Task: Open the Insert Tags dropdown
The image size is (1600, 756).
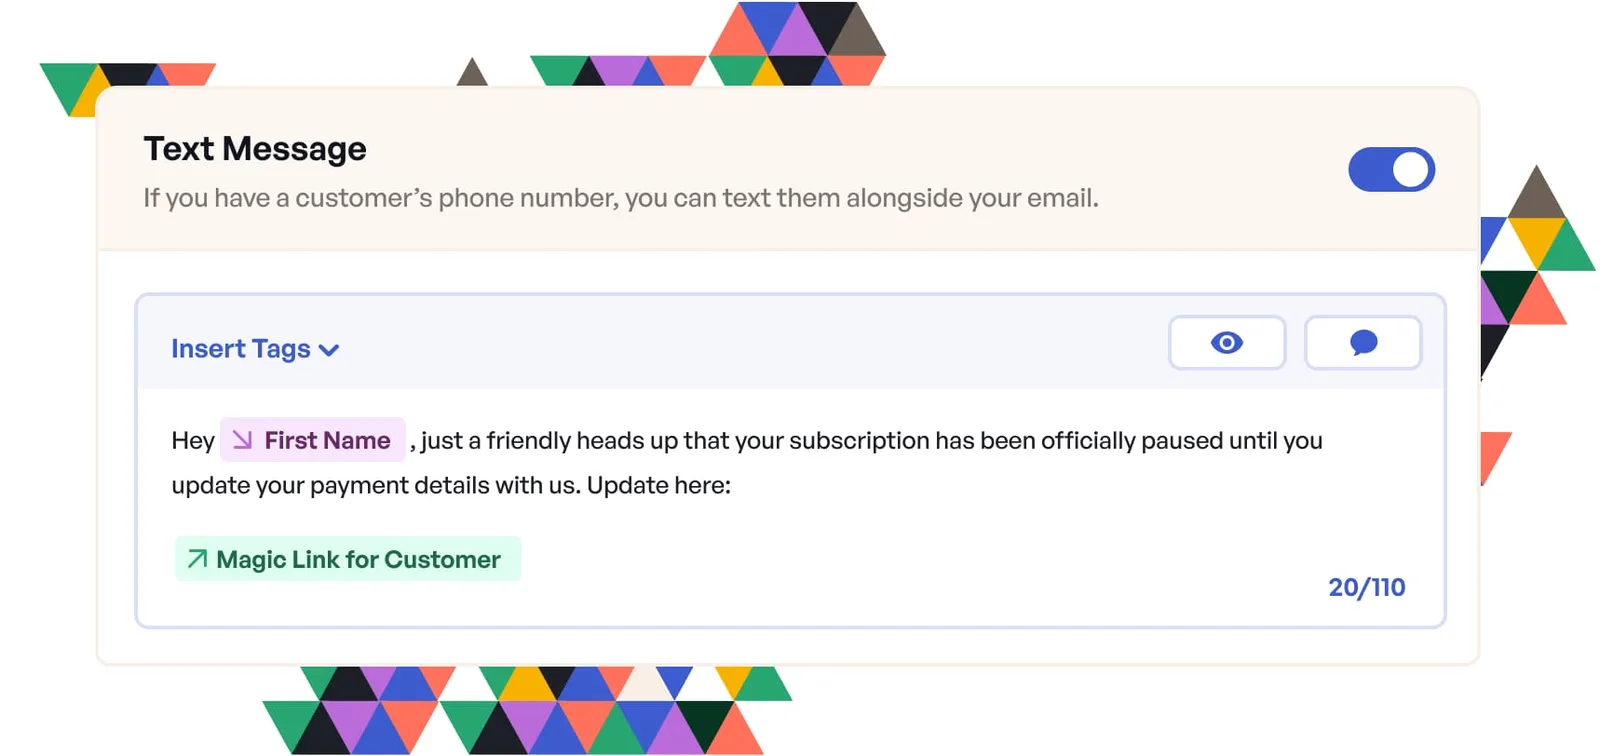Action: click(255, 349)
